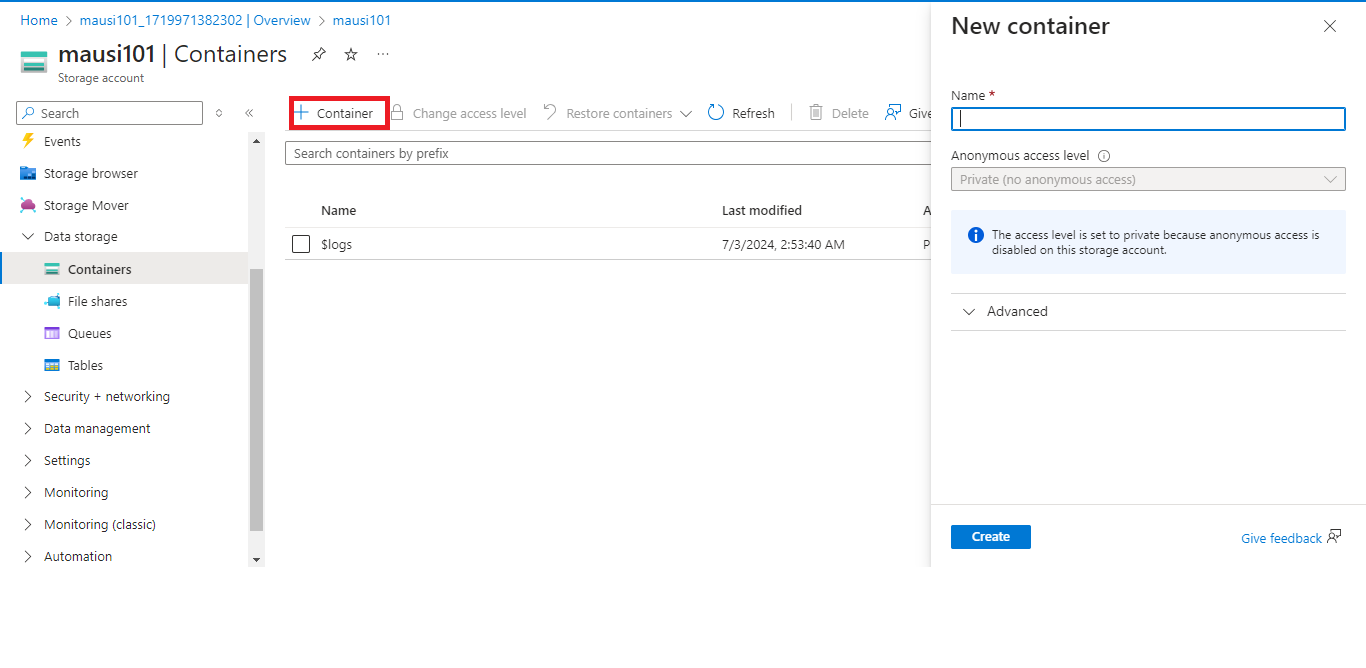Select the $logs container checkbox

301,244
